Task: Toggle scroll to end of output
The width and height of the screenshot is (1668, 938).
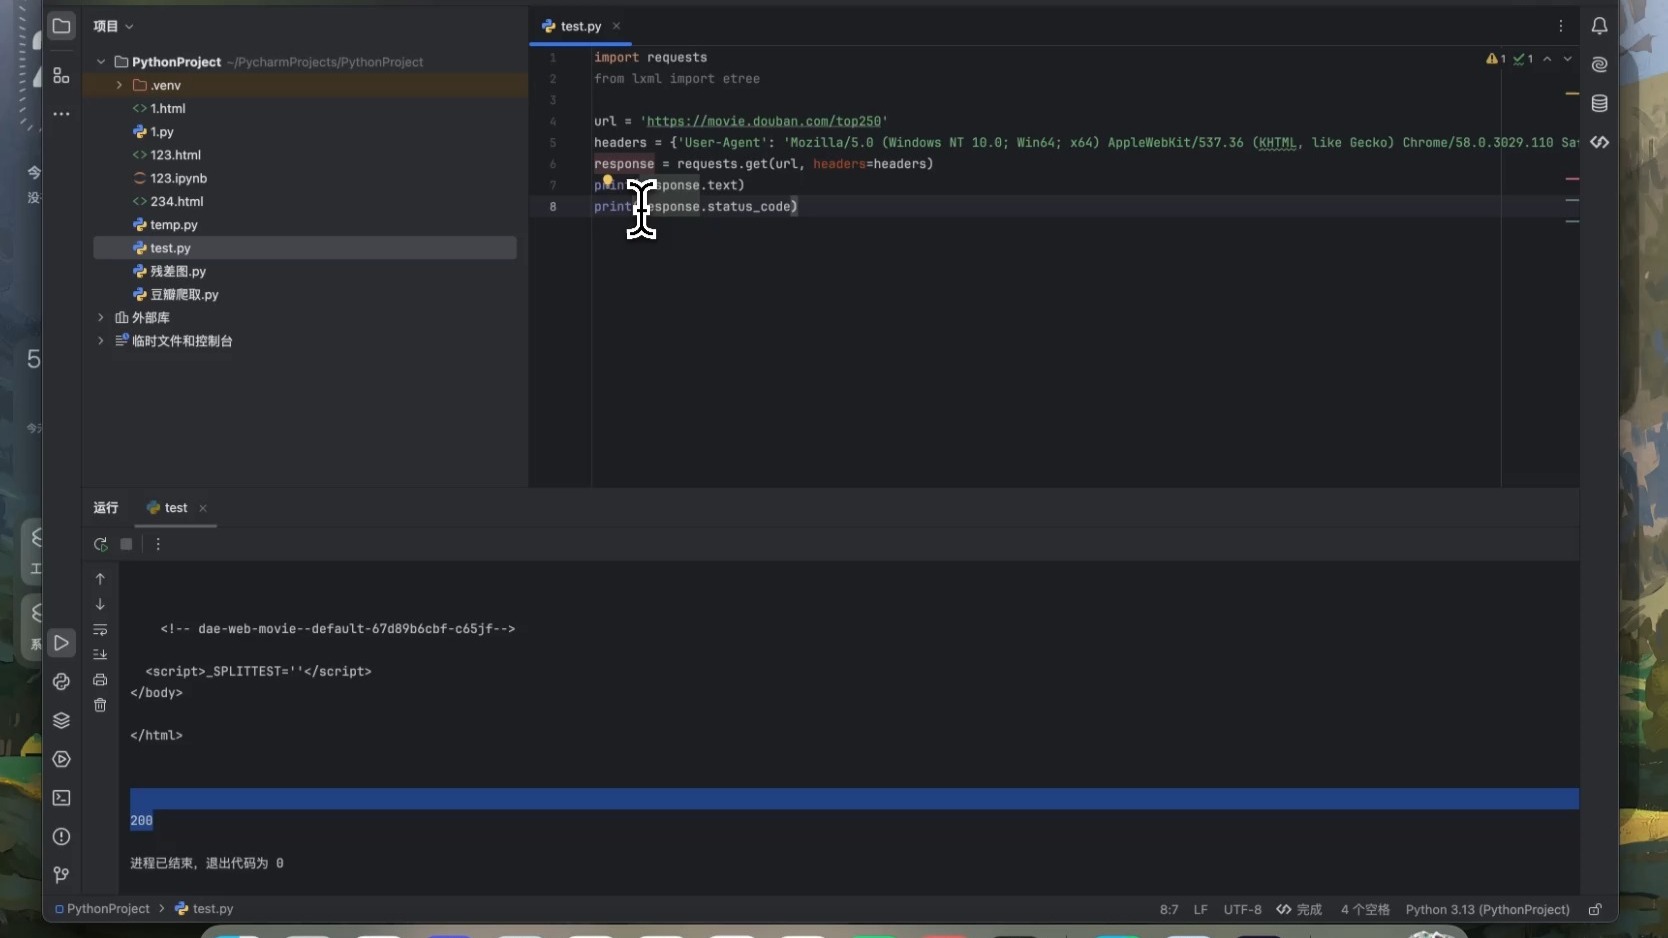Action: pyautogui.click(x=100, y=655)
